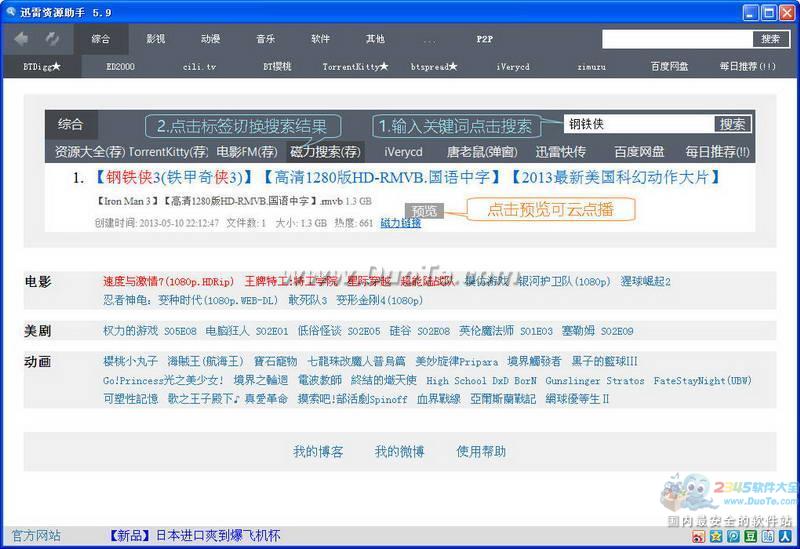Open the ... more tab

pos(430,40)
